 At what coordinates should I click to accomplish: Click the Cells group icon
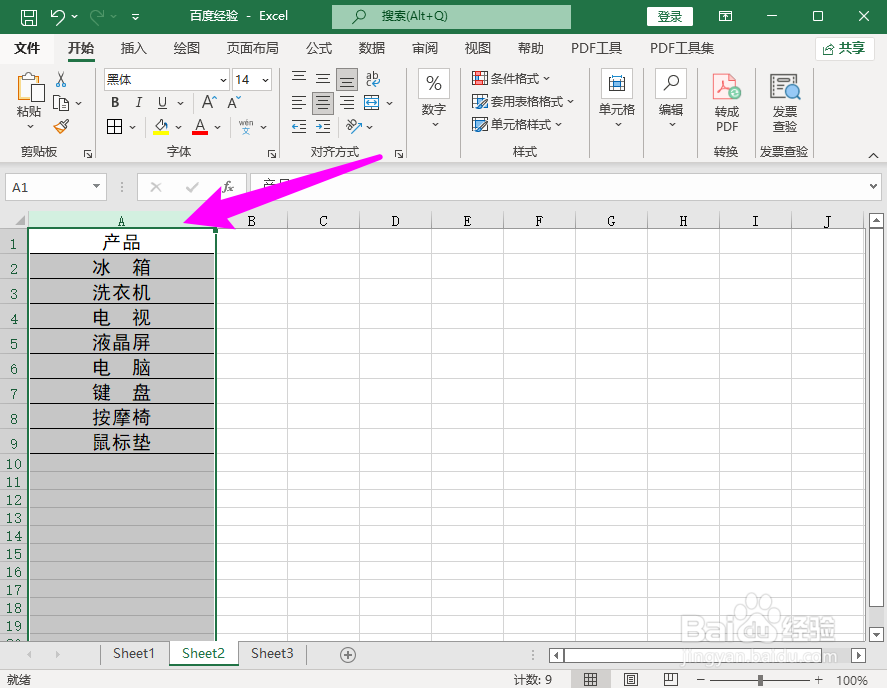[x=617, y=84]
